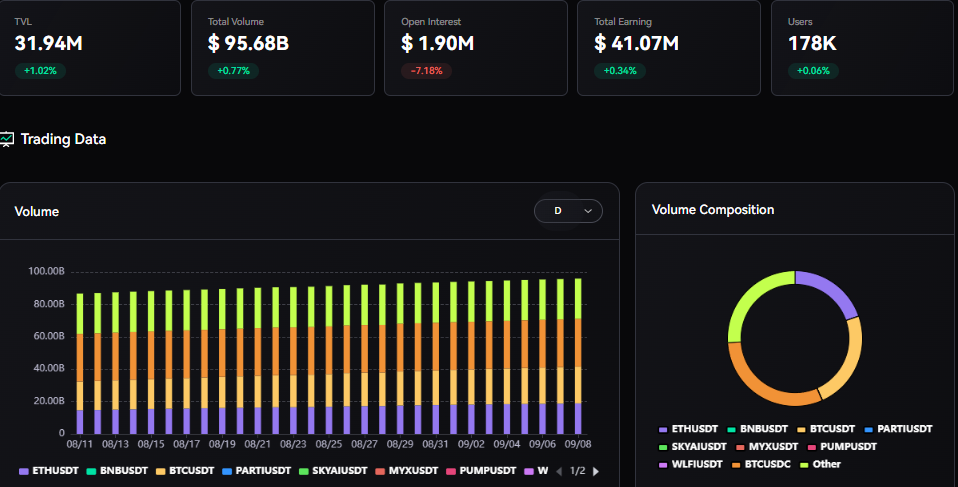Toggle SKYAIUSDT series in Volume chart legend
Screen dimensions: 958x487
click(333, 471)
